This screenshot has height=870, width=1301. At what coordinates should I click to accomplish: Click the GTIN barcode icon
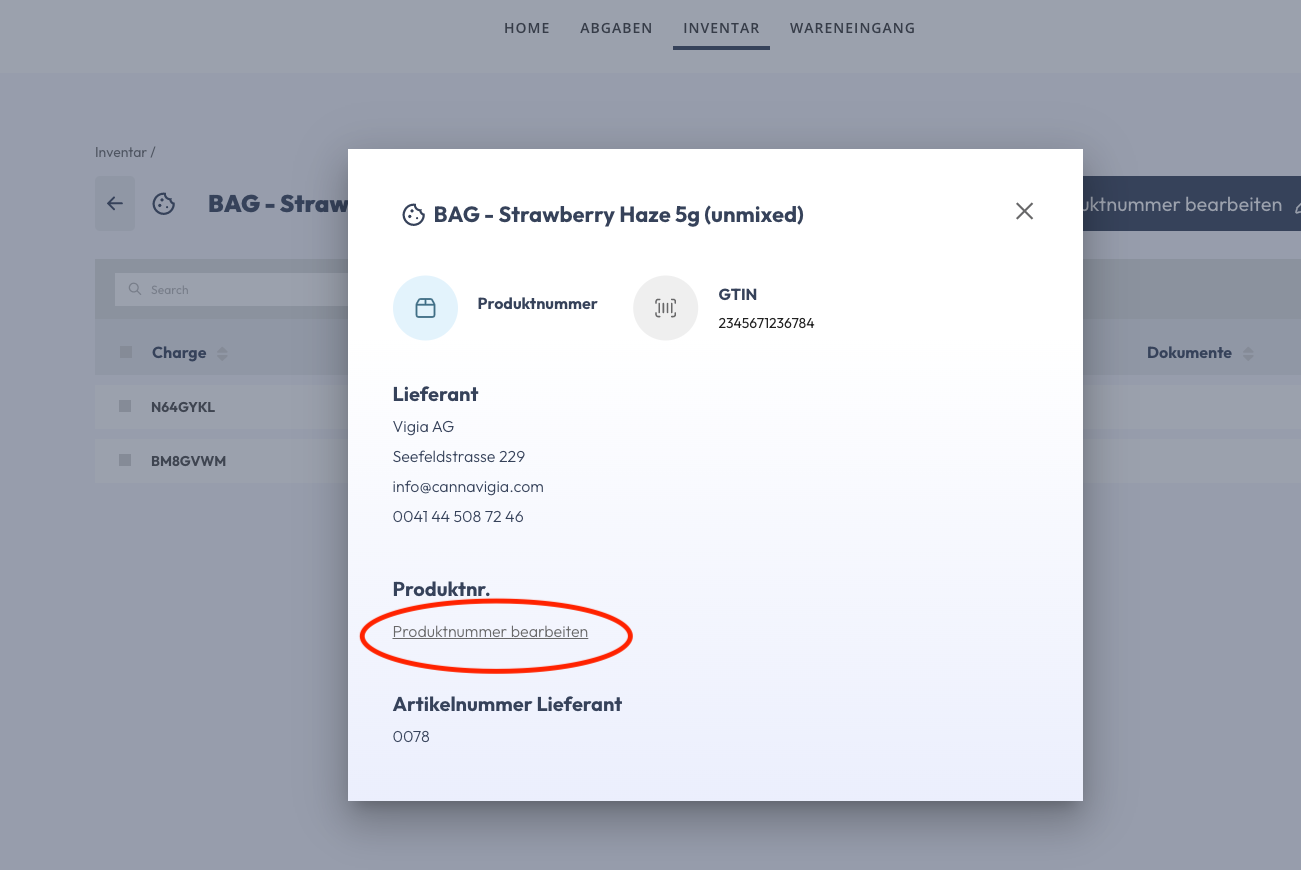(666, 308)
